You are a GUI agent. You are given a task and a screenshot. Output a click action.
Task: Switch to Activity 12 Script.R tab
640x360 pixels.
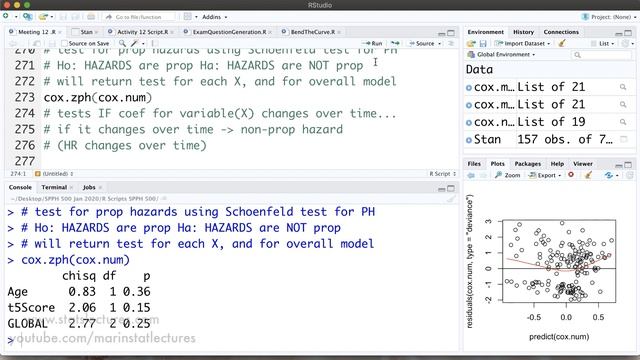tap(142, 32)
